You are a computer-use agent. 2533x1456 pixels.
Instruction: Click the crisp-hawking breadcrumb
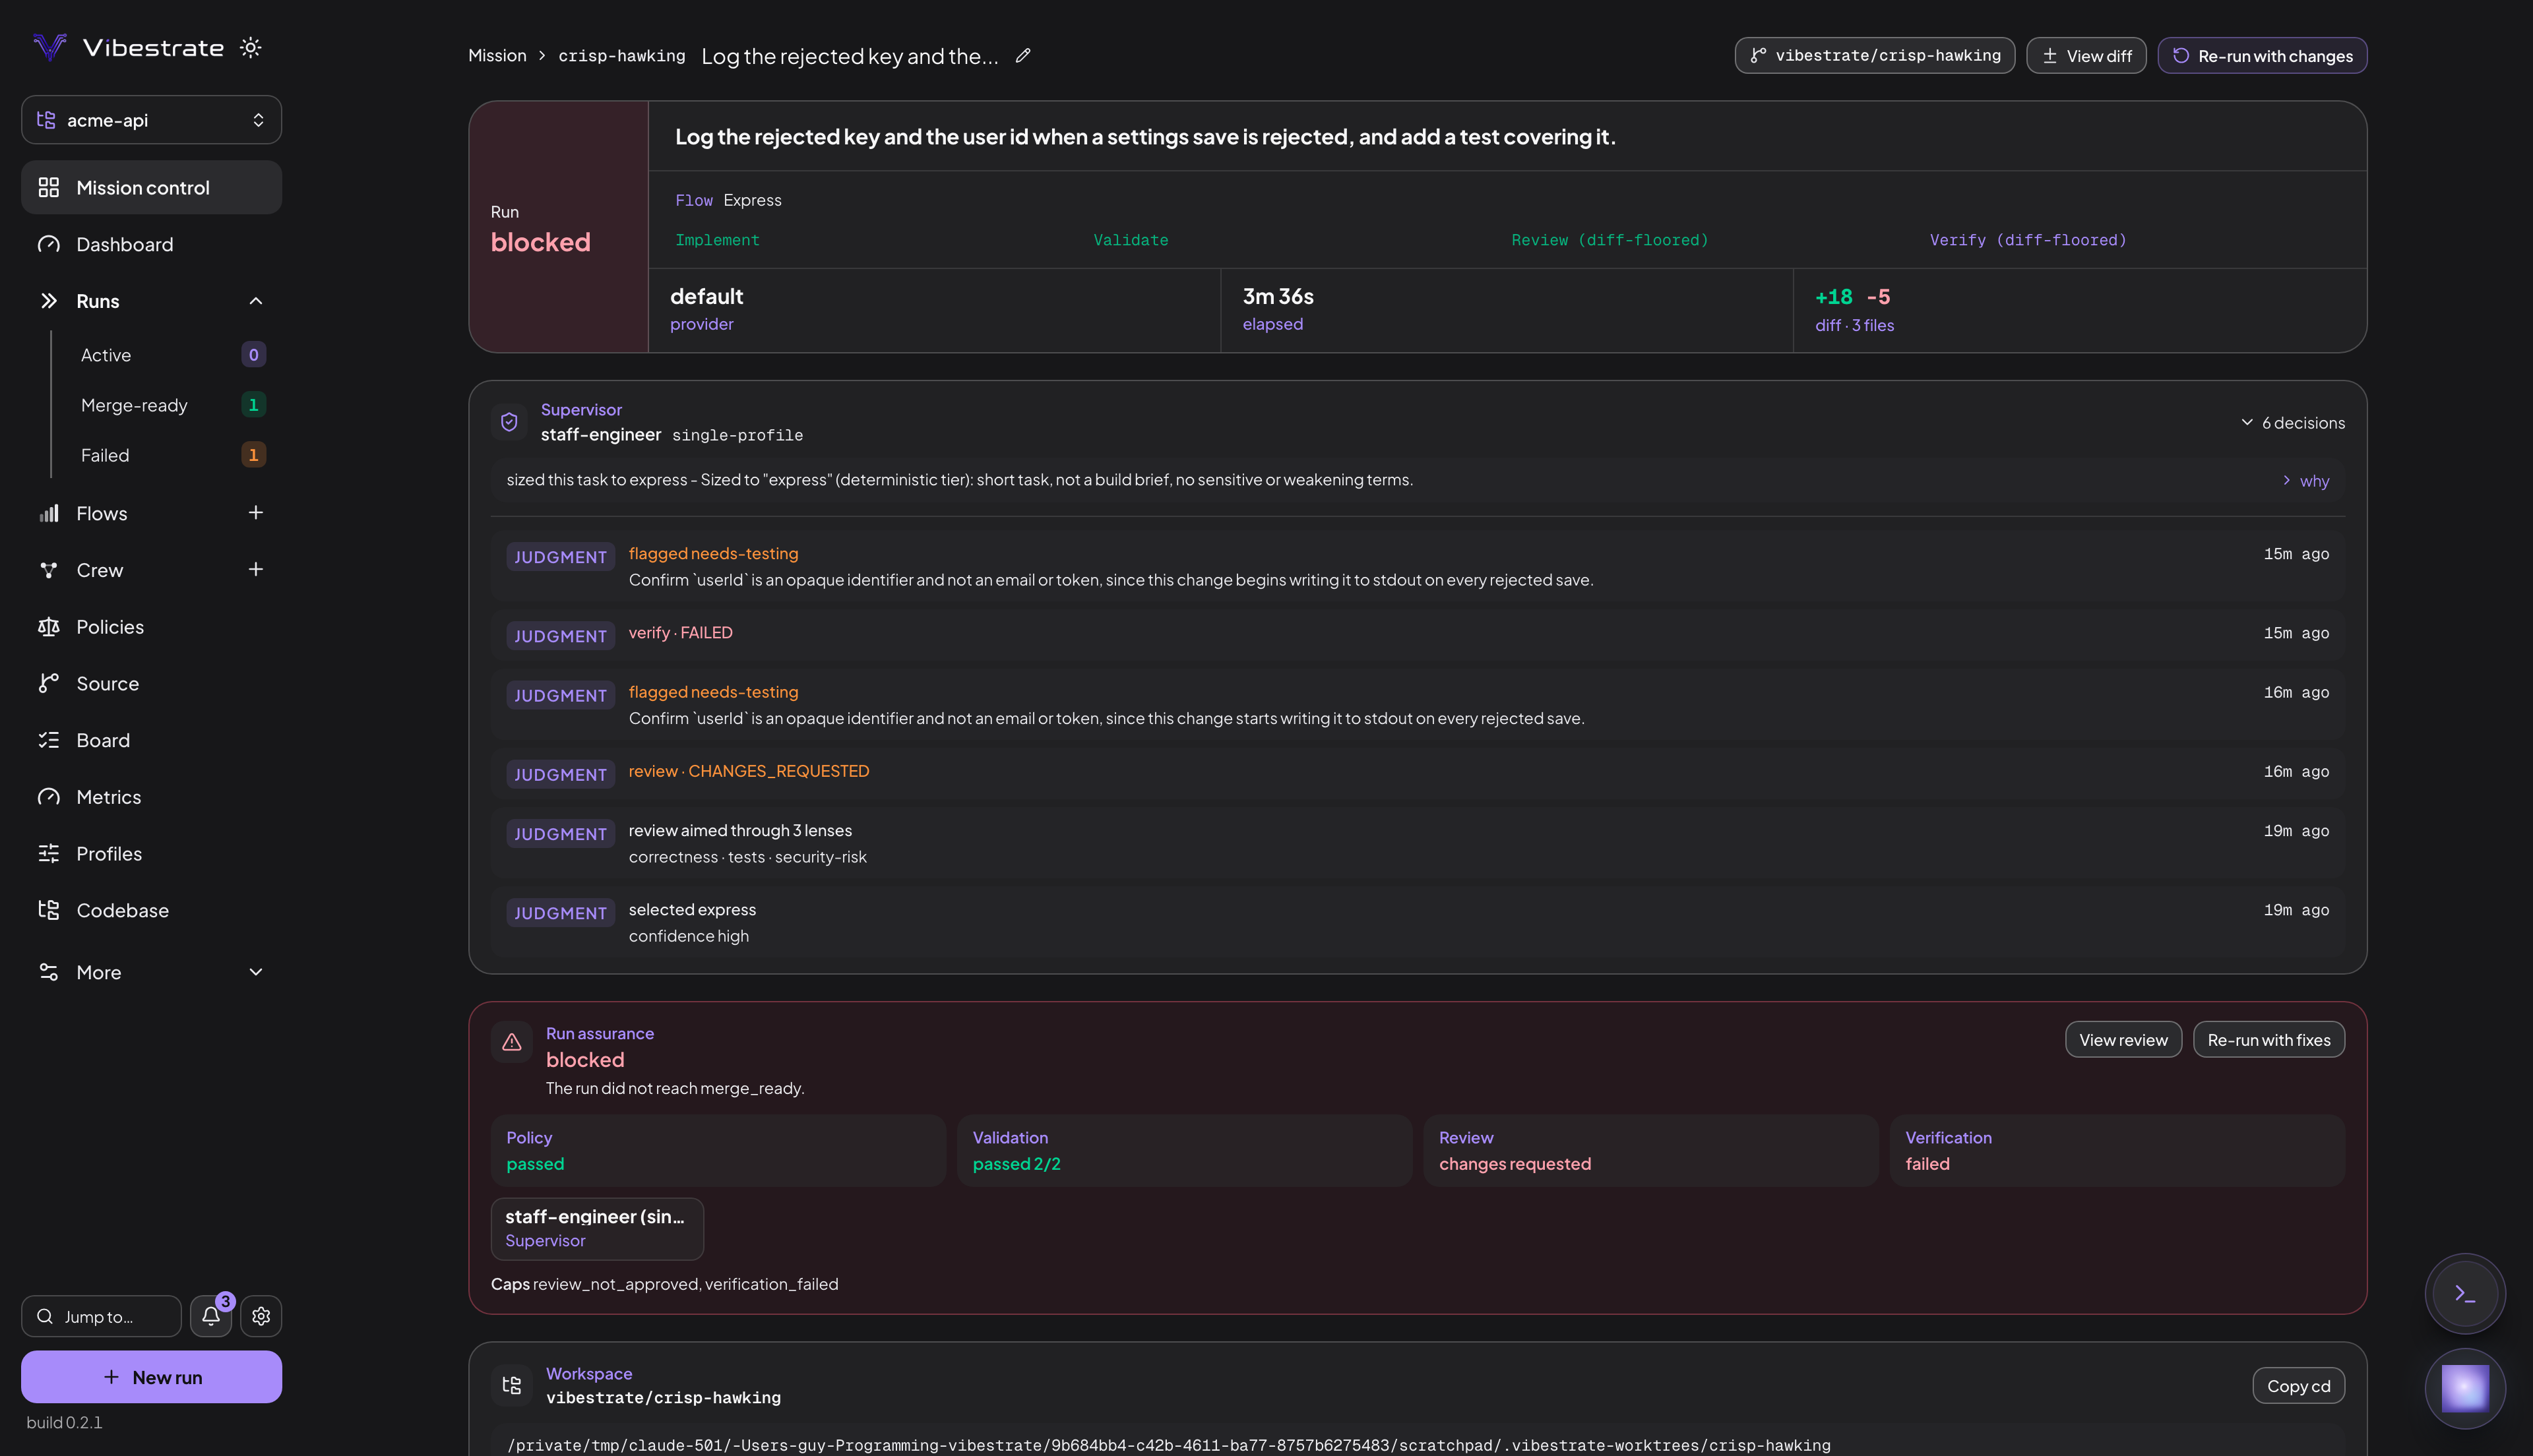click(x=621, y=56)
